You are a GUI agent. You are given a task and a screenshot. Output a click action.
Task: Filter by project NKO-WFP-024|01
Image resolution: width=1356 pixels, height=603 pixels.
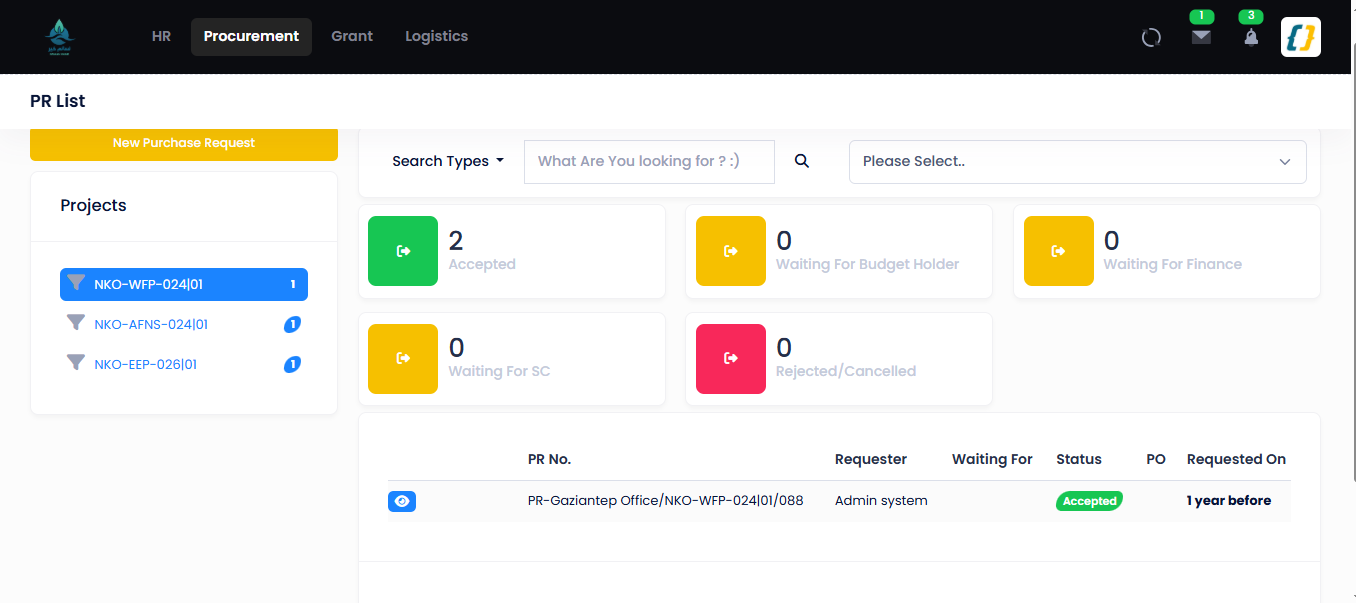click(x=184, y=284)
